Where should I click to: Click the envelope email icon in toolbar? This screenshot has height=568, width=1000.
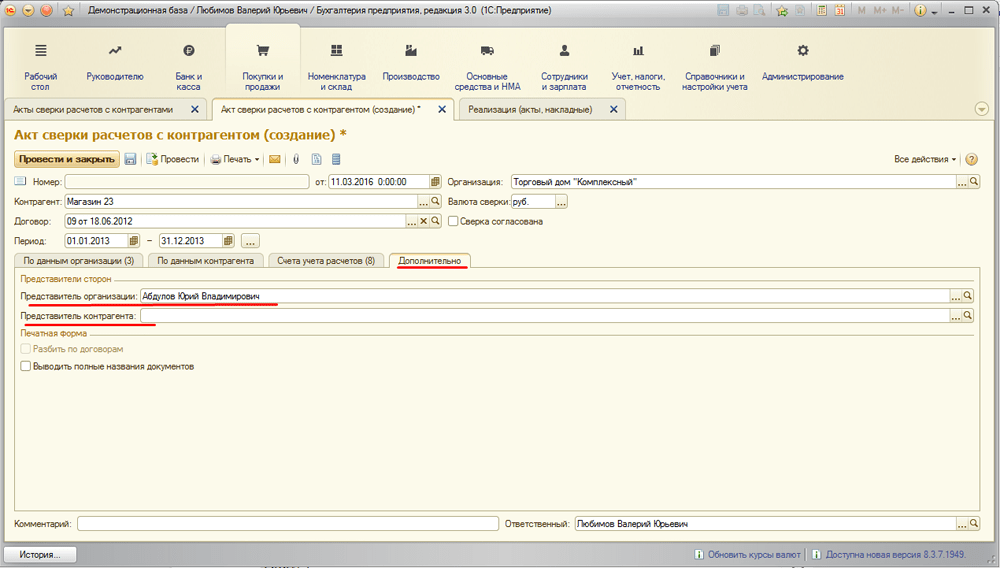click(x=275, y=159)
